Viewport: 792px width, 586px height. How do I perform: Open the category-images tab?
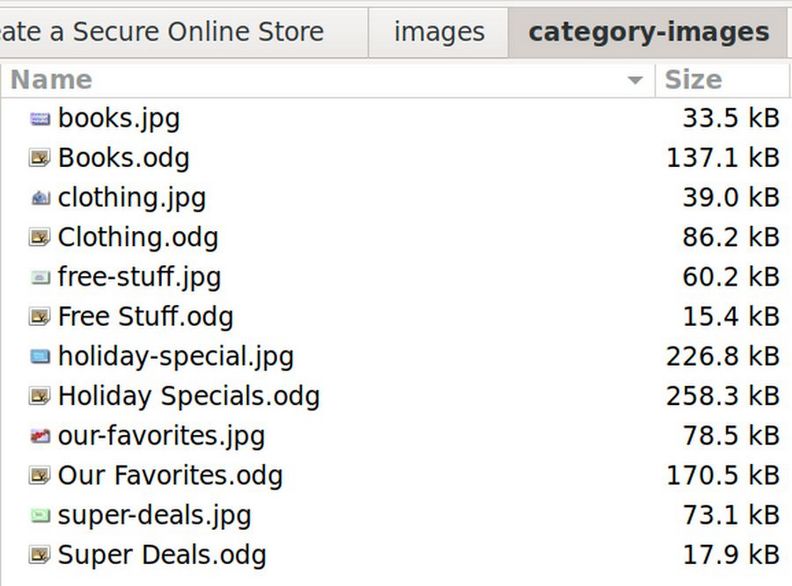[648, 32]
